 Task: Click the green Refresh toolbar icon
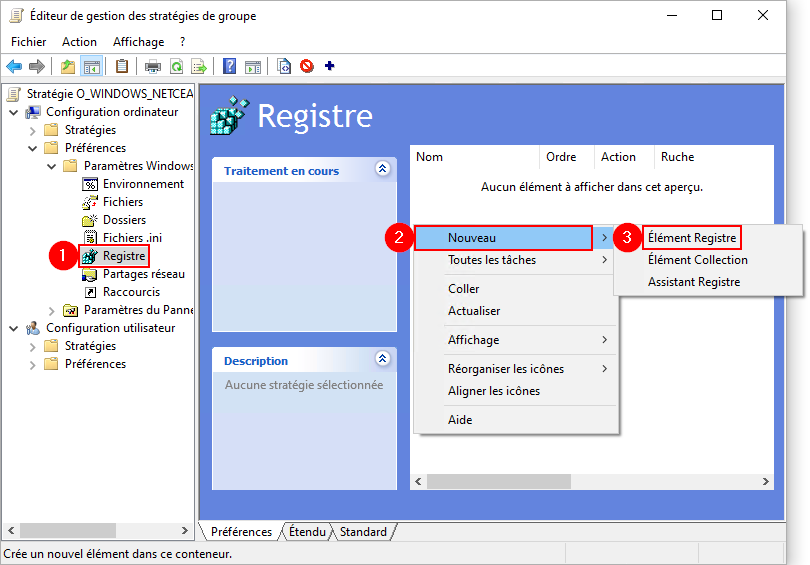(x=177, y=66)
